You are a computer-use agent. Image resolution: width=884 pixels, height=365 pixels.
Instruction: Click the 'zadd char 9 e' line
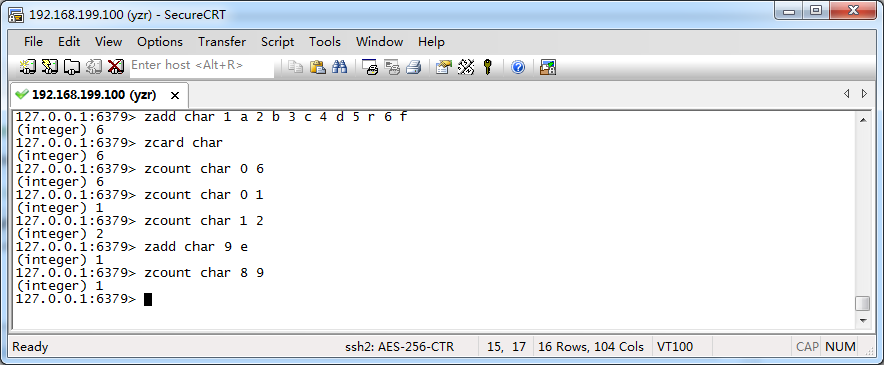point(131,247)
